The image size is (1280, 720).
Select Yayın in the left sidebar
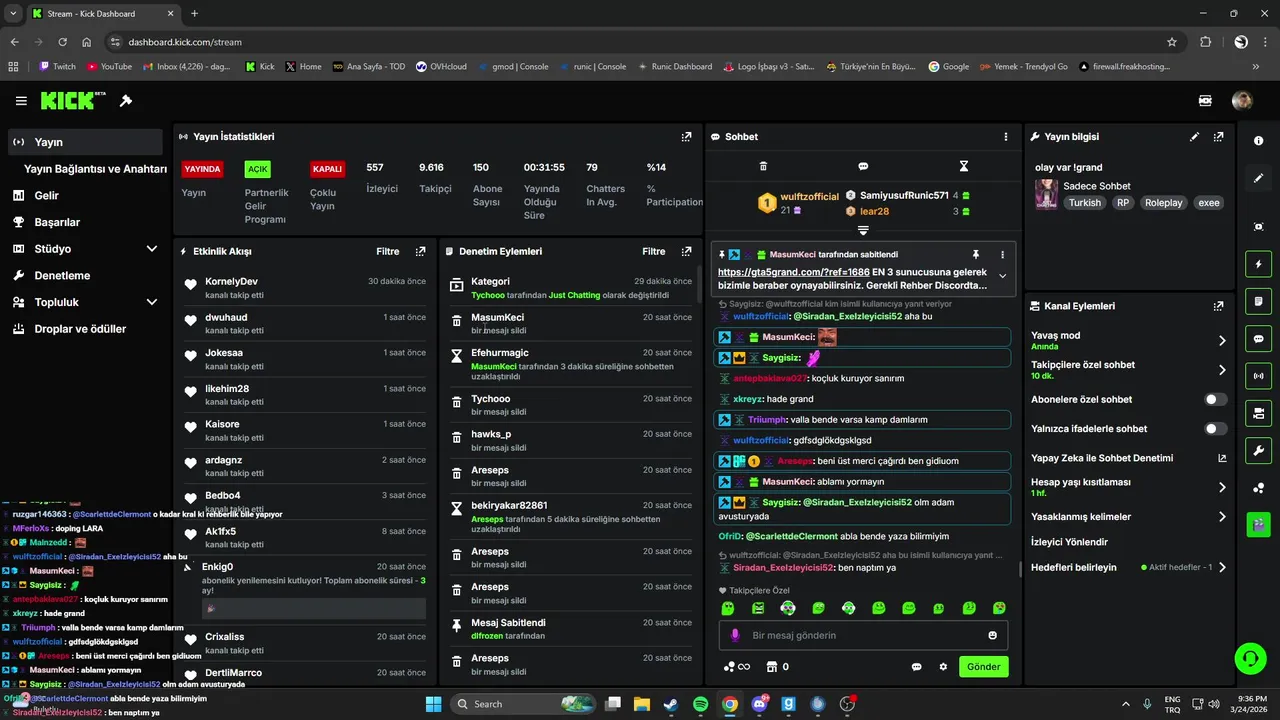click(86, 142)
